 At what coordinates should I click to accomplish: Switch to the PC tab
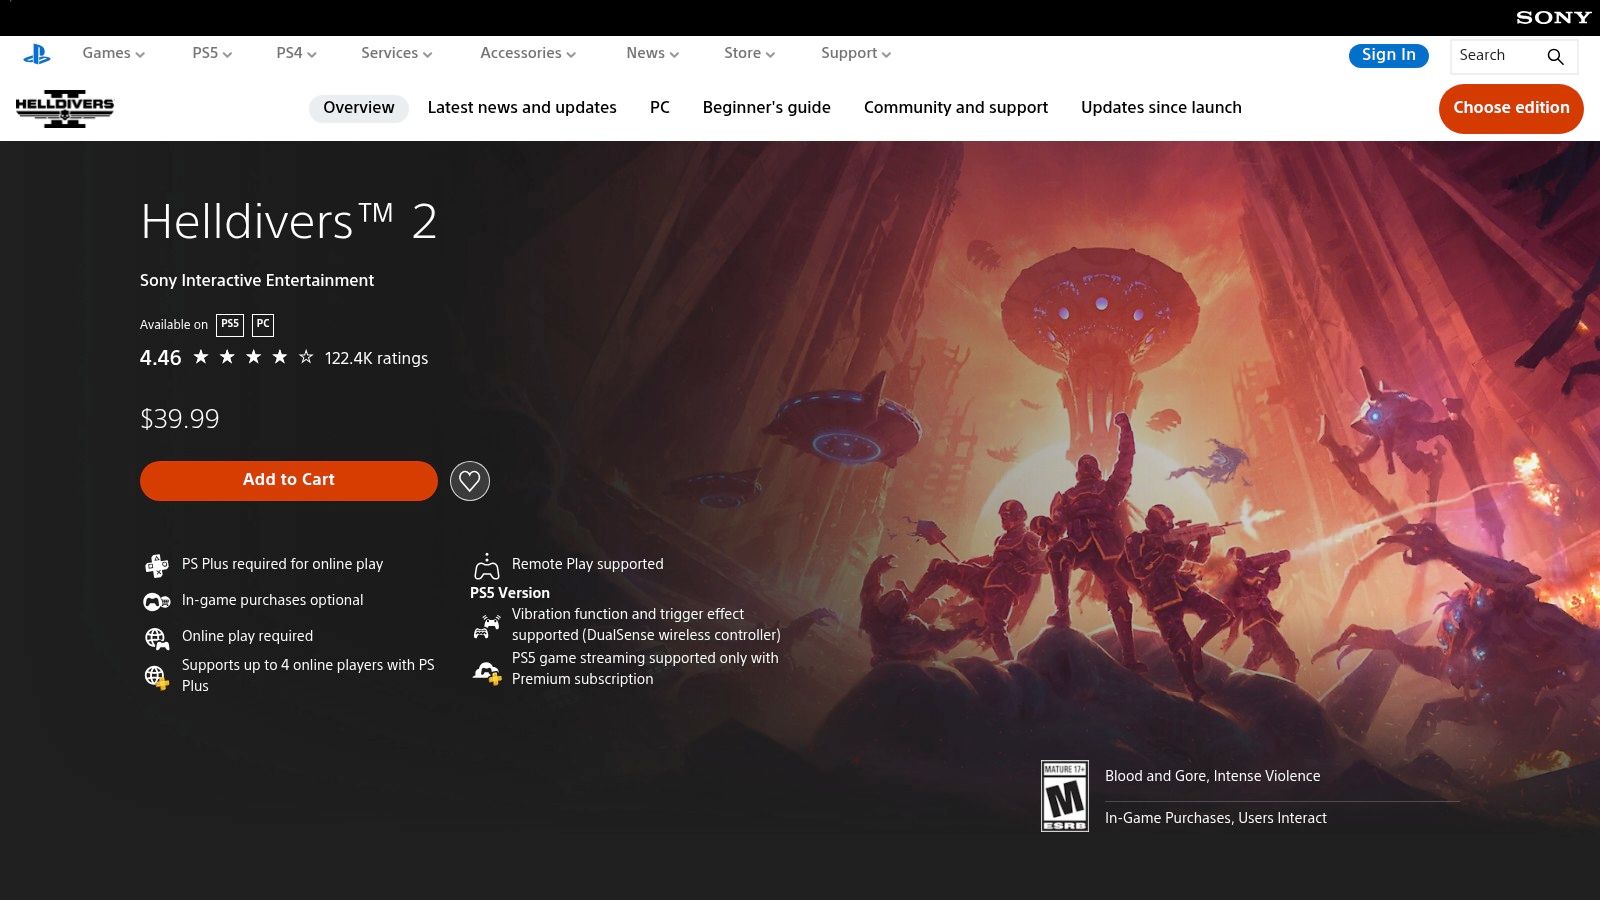pos(660,108)
